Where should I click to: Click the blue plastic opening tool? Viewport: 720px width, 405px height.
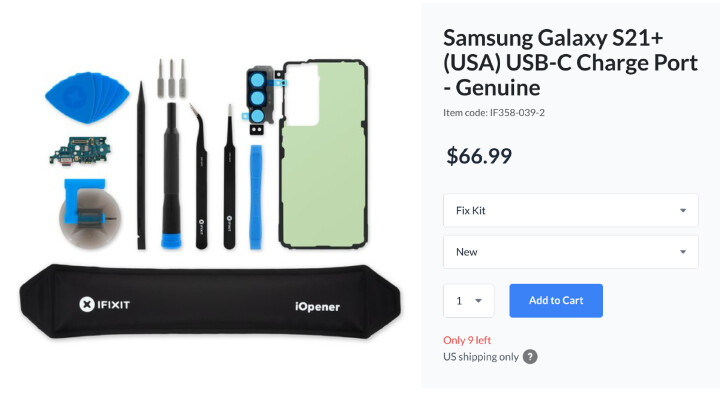click(x=256, y=197)
